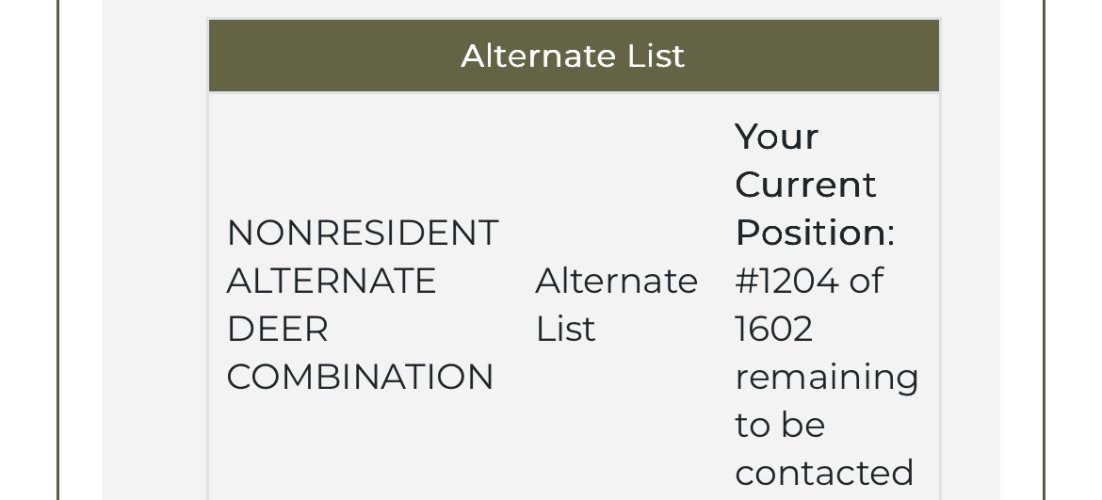Click the word of after #1204

coord(866,281)
